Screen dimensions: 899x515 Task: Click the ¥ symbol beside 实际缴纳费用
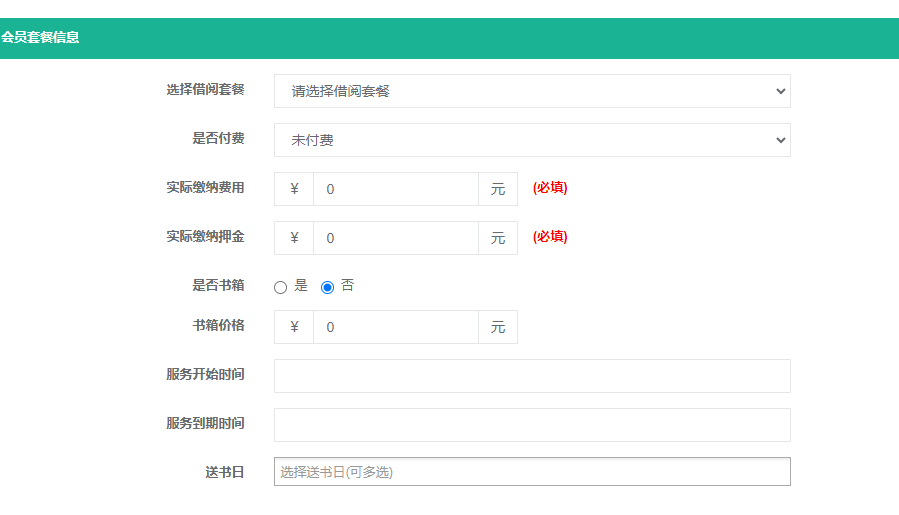click(x=294, y=189)
